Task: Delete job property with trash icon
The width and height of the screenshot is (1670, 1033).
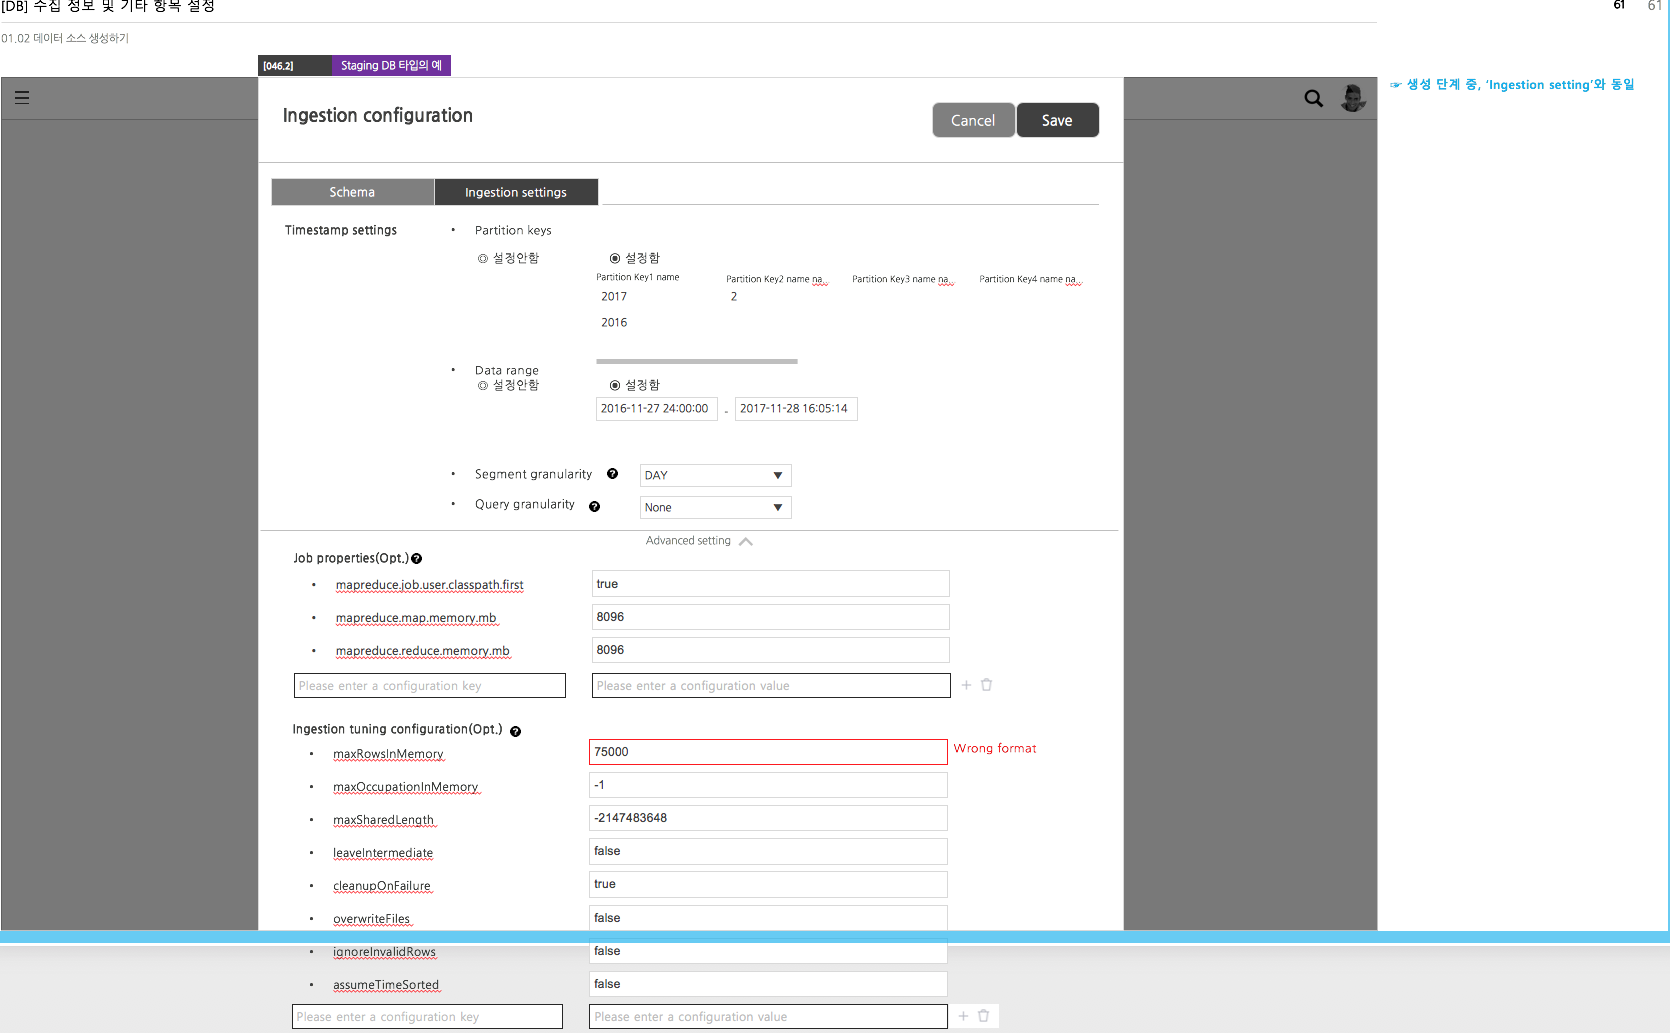Action: 986,685
